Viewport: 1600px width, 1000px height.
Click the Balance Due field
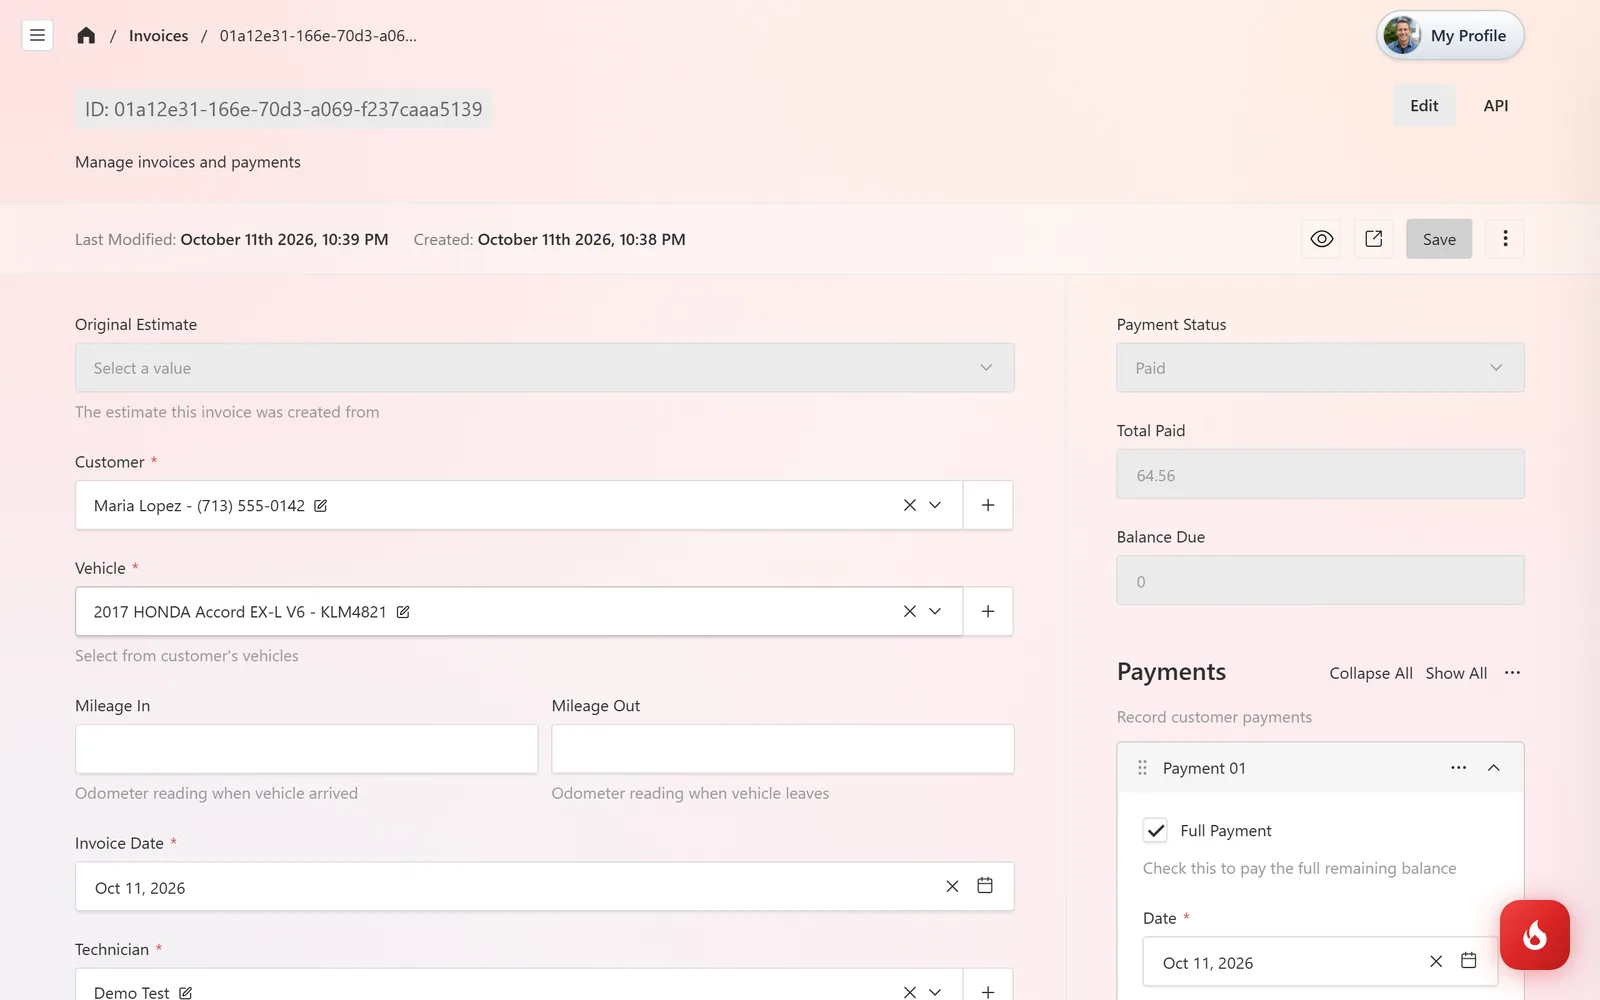(1320, 580)
